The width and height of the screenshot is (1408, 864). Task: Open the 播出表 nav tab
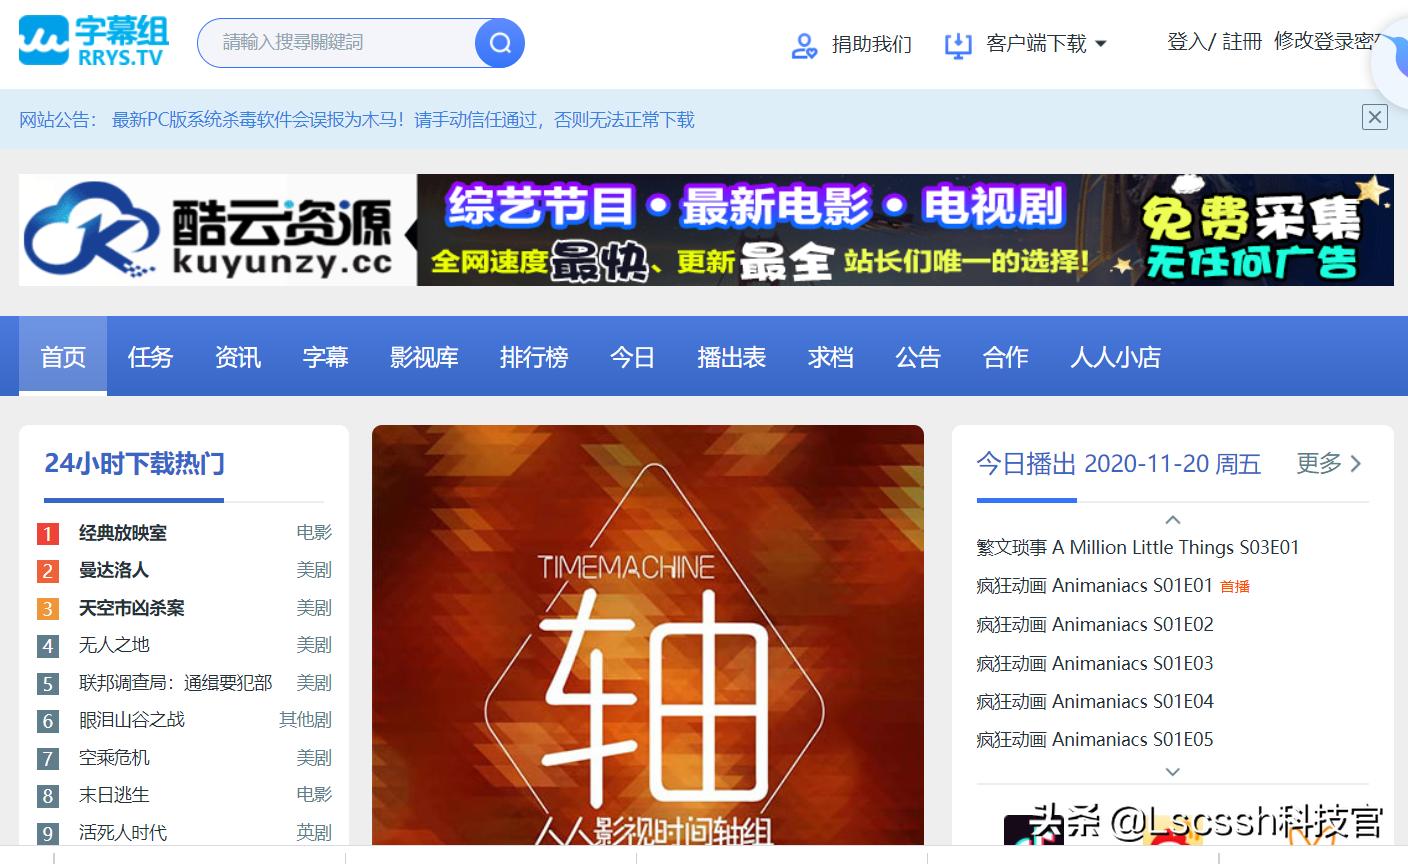731,356
